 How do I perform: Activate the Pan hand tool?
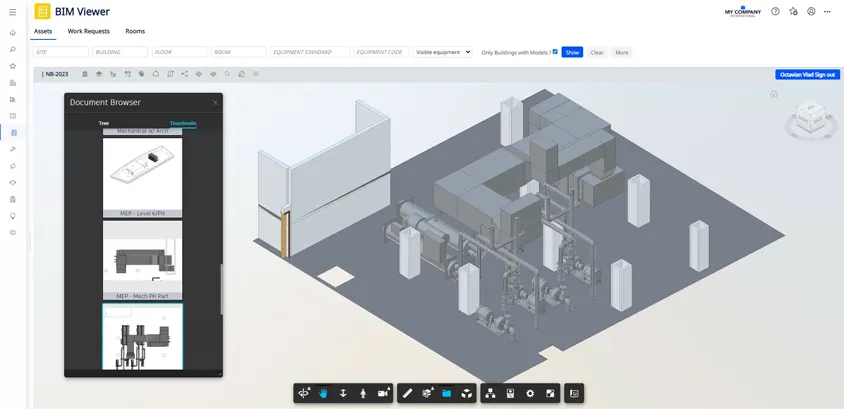pos(323,393)
